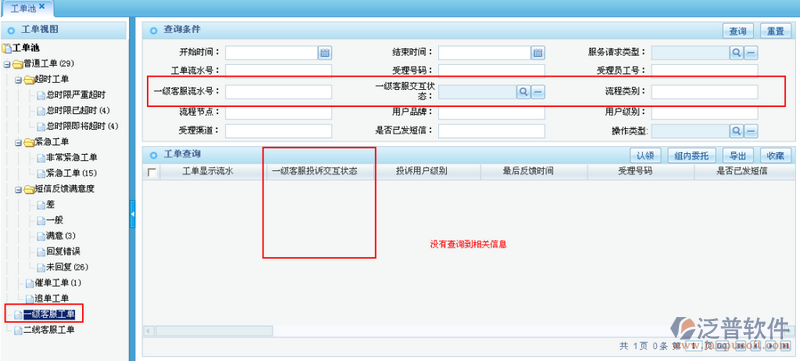Select the 工单池 tab
Screen dimensions: 800x361
point(27,8)
